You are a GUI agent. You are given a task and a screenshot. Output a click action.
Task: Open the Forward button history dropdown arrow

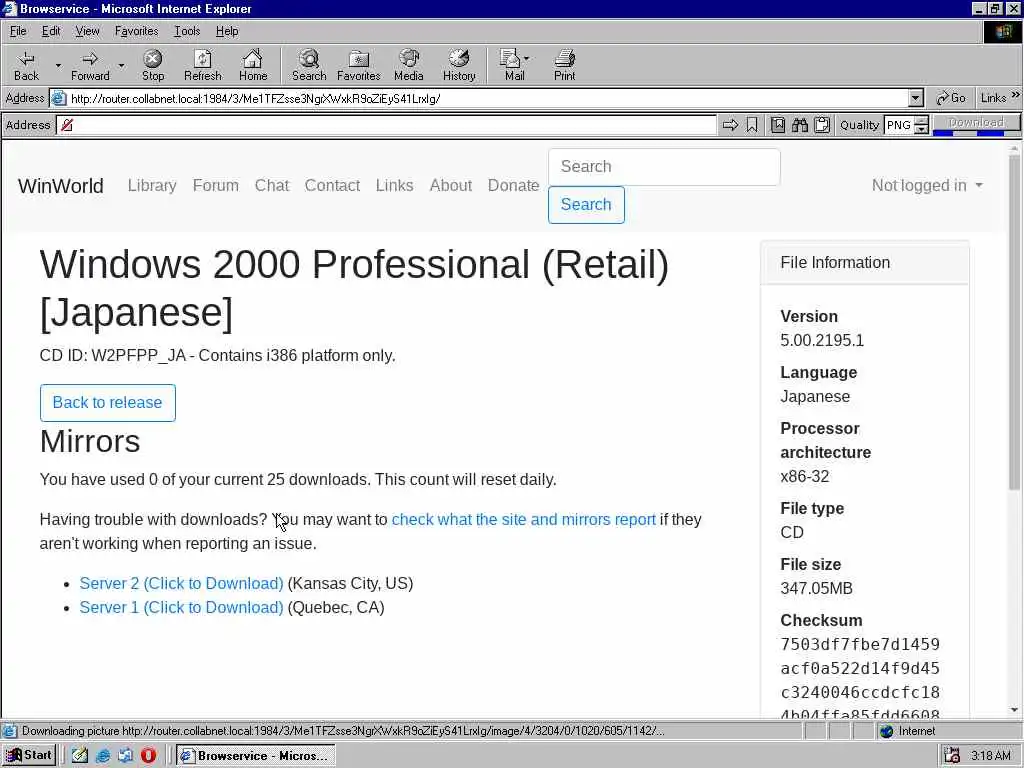121,65
